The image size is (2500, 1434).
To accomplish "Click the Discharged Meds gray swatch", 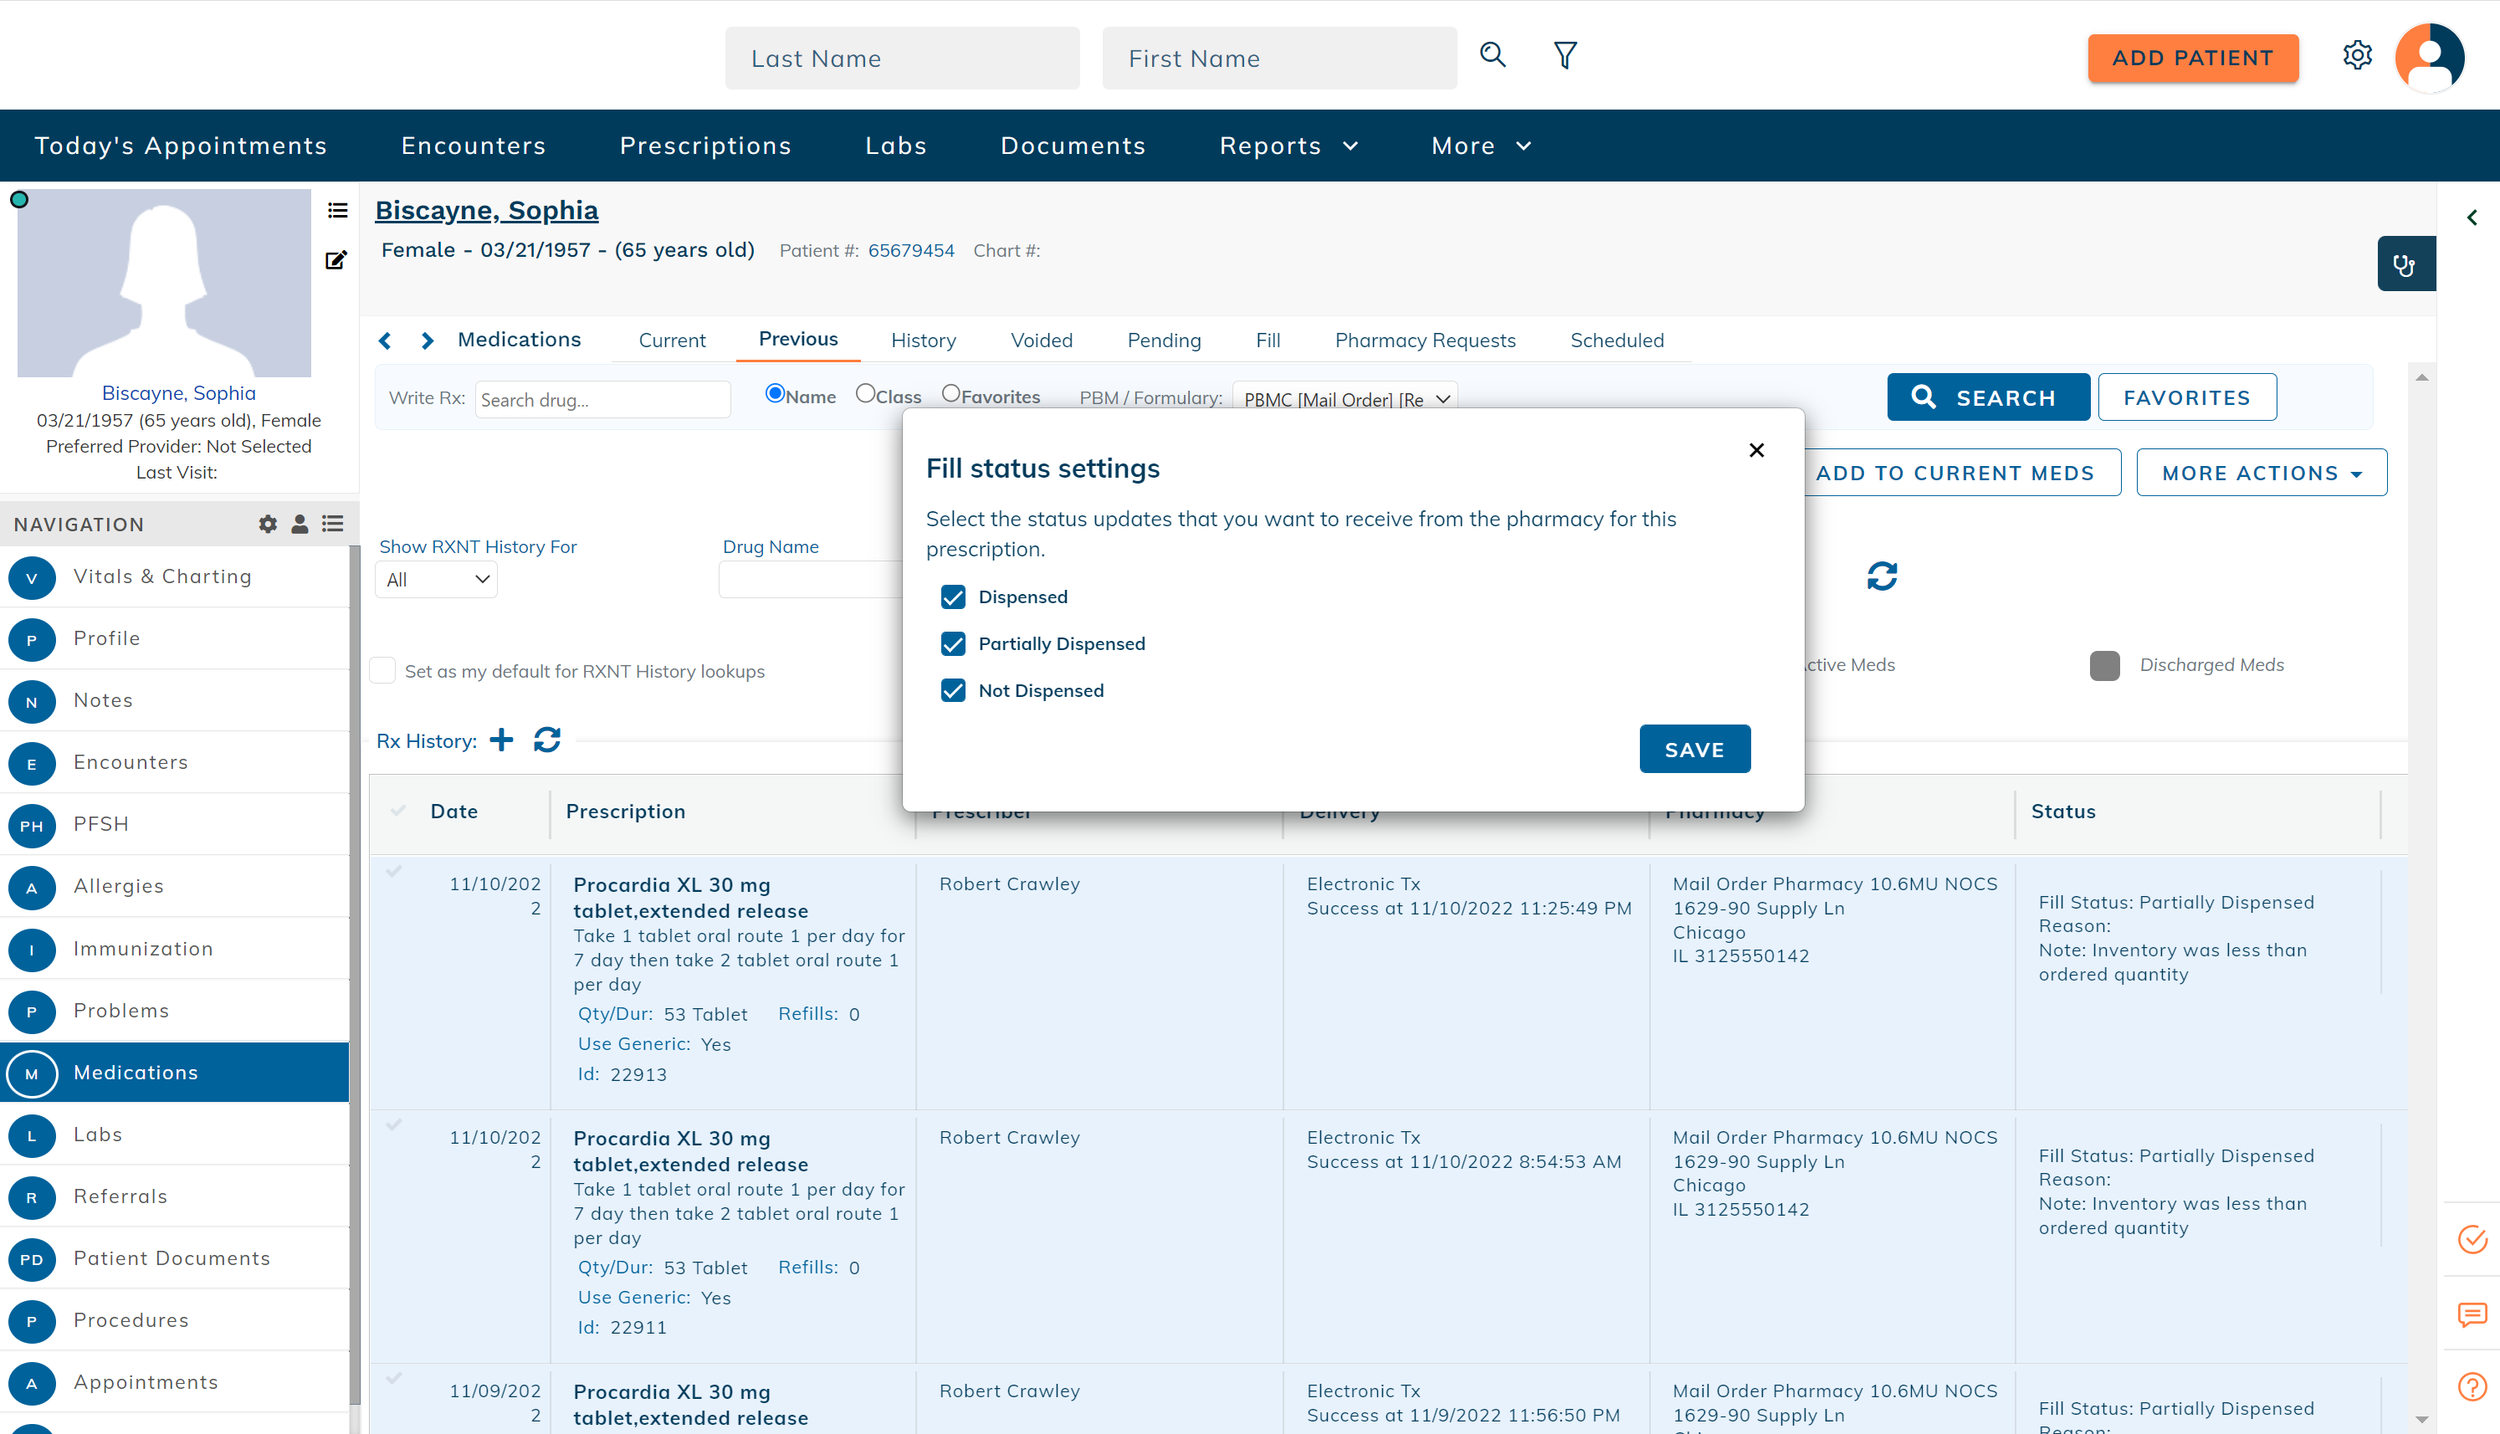I will [x=2104, y=666].
